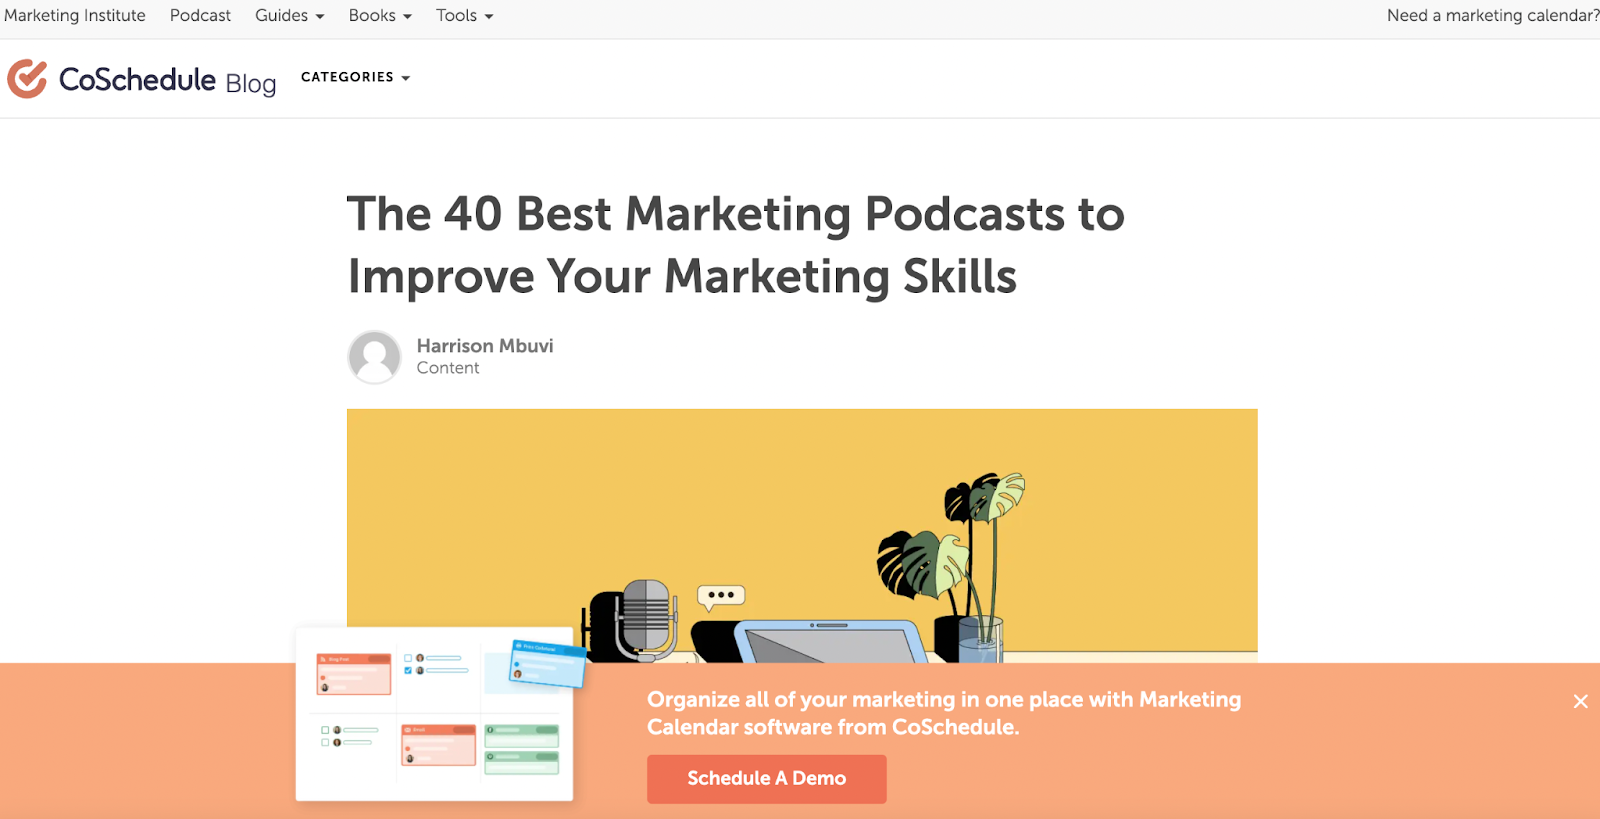This screenshot has height=819, width=1600.
Task: Click the speech bubble with three dots
Action: coord(721,596)
